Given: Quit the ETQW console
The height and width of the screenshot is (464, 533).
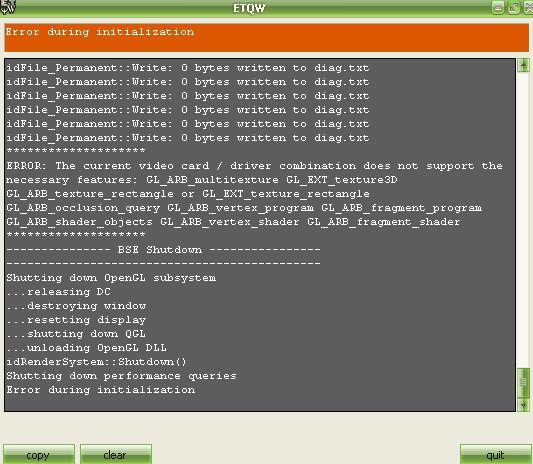Looking at the screenshot, I should coord(495,454).
